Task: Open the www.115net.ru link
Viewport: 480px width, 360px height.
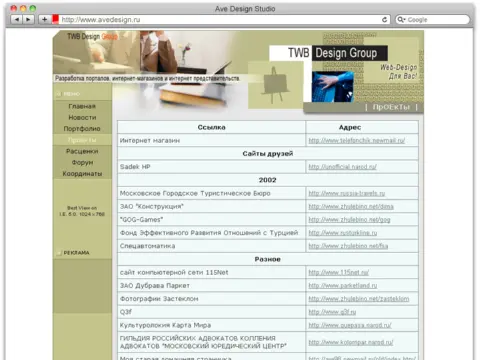Action: [338, 273]
